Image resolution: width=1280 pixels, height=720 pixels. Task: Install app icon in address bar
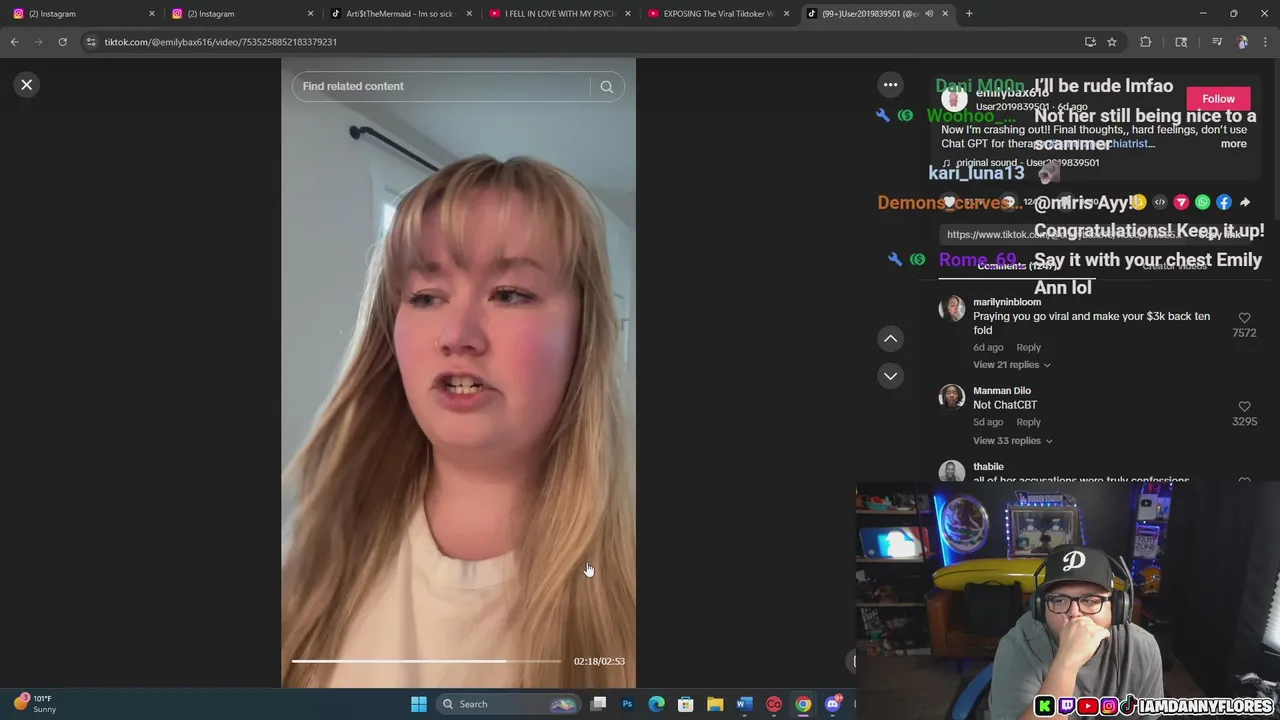[x=1090, y=42]
